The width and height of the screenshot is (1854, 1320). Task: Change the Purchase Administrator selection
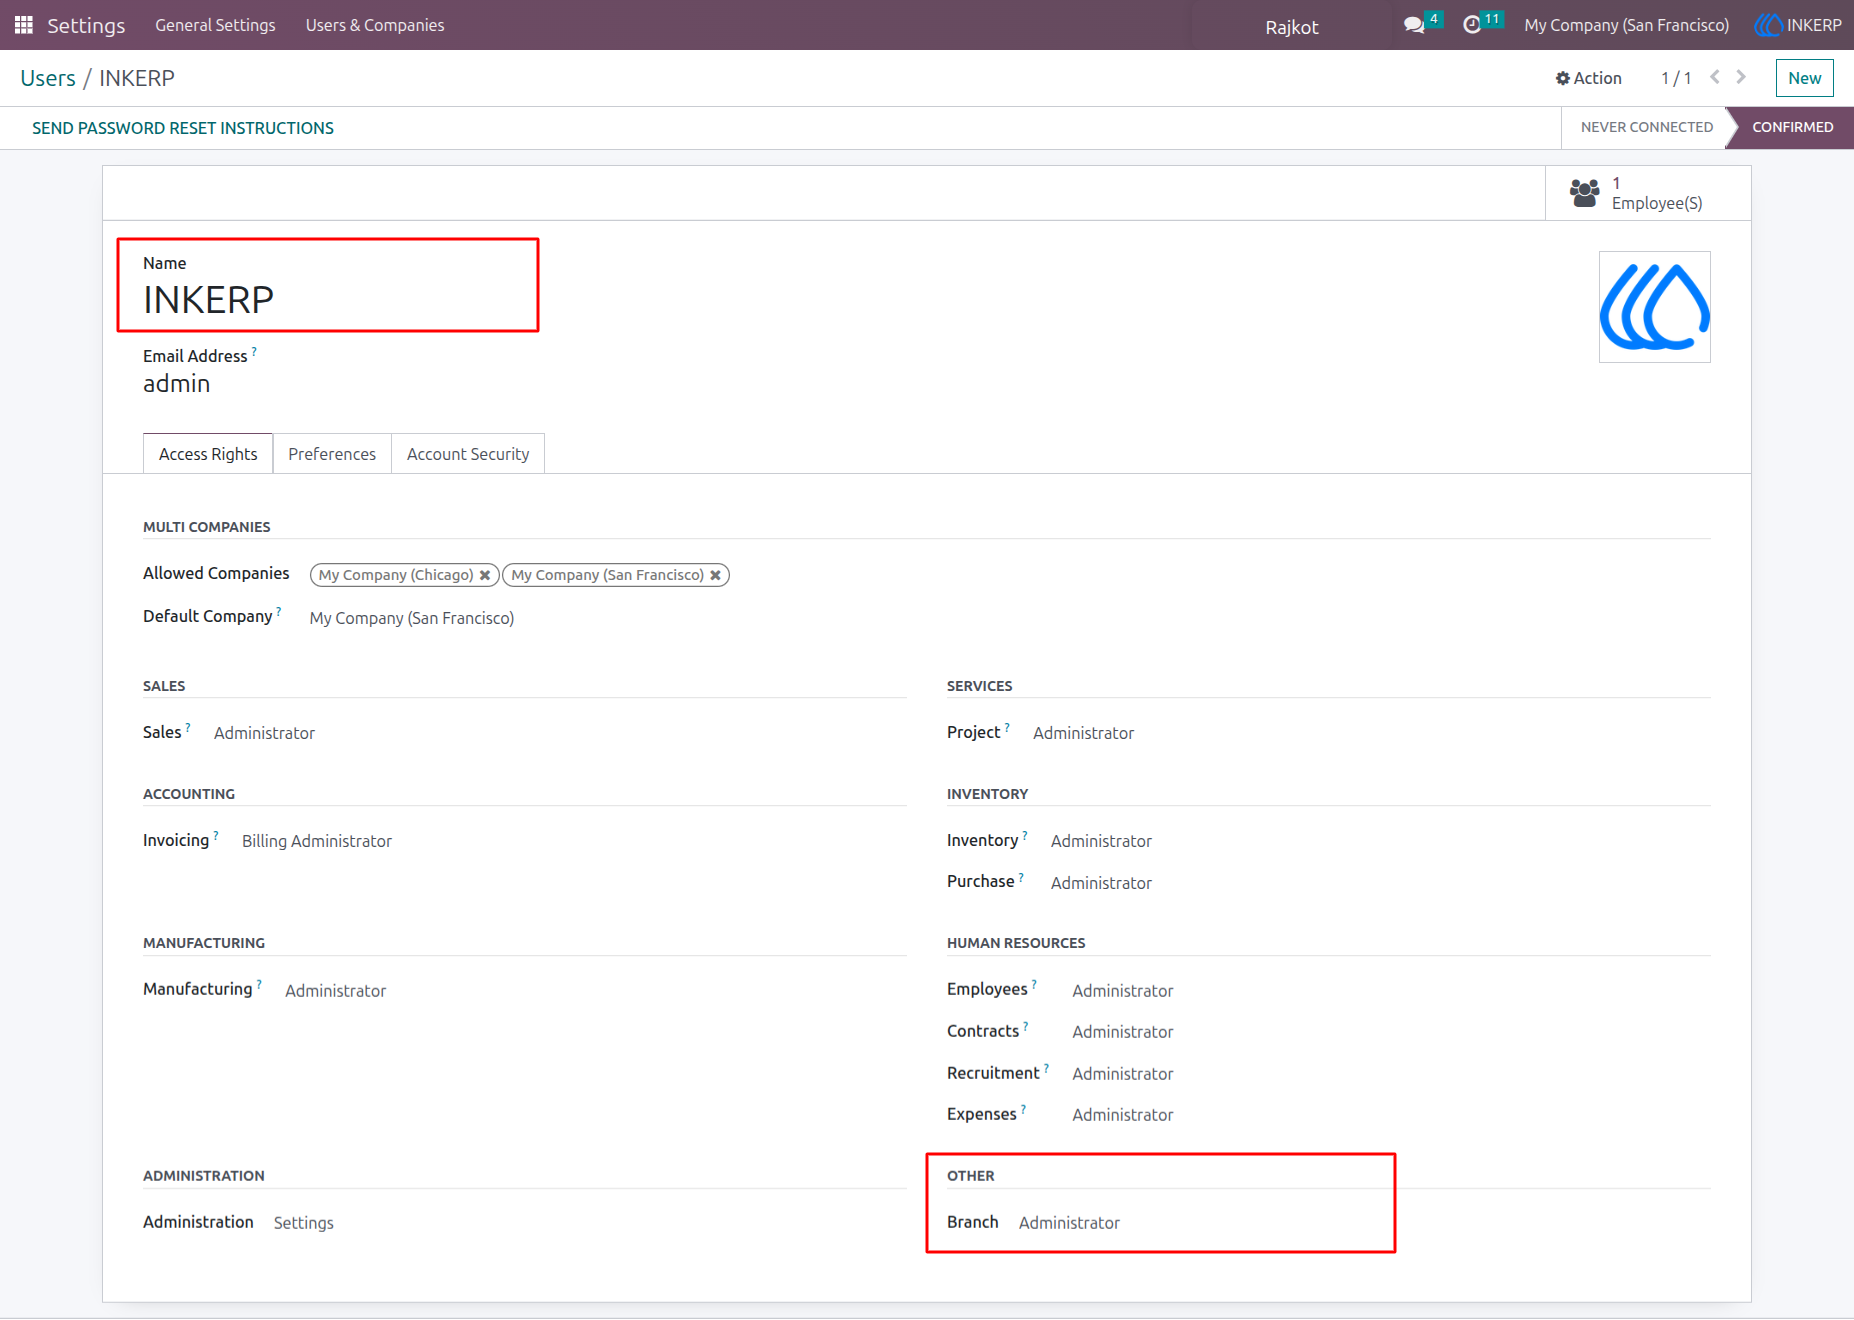(x=1101, y=883)
